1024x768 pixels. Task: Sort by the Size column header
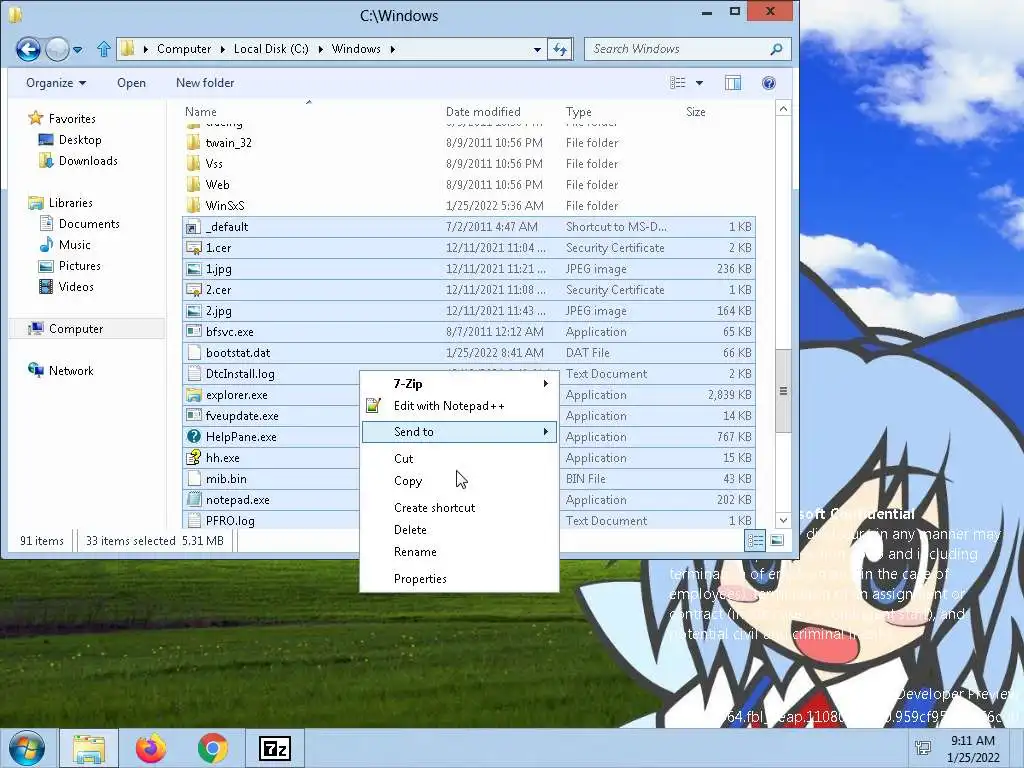click(696, 112)
